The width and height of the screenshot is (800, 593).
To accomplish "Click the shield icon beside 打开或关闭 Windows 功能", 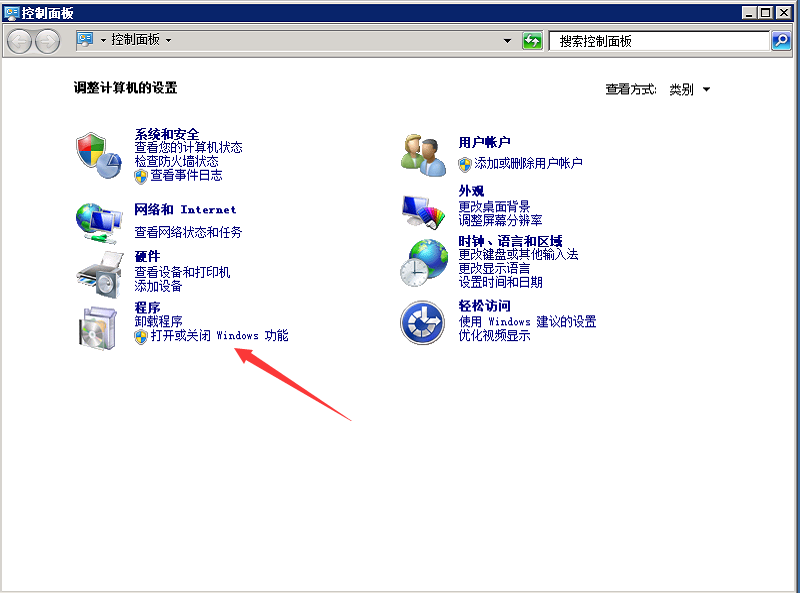I will (x=141, y=337).
